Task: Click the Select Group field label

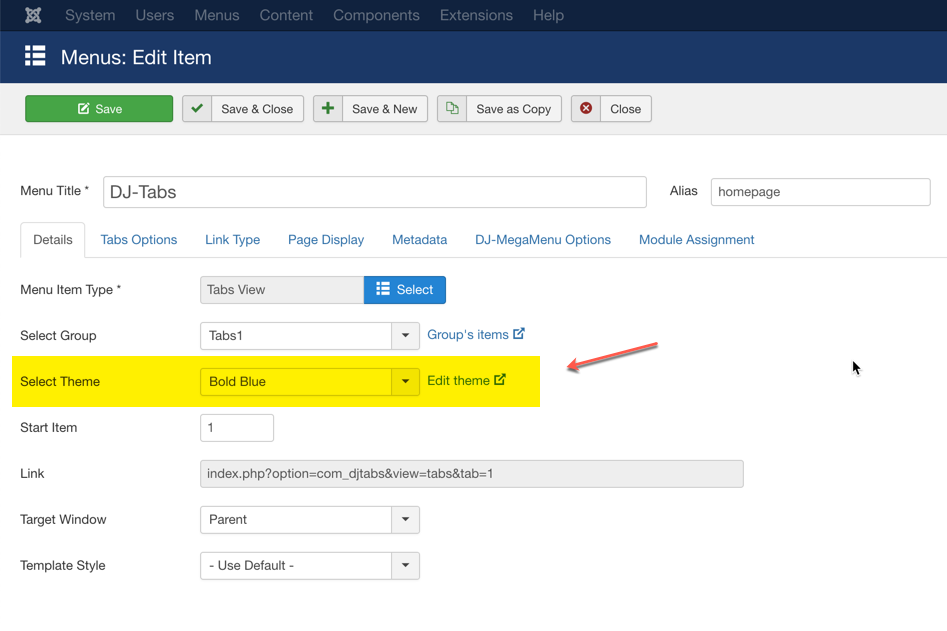Action: pos(58,336)
